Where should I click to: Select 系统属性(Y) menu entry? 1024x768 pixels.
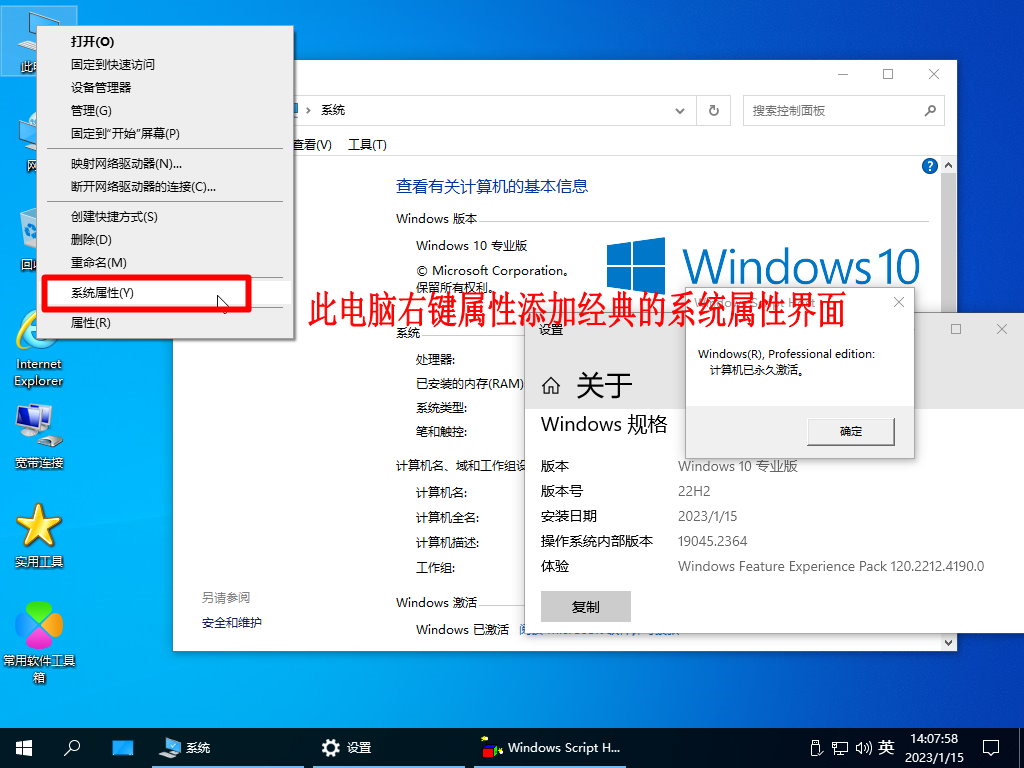[x=165, y=293]
